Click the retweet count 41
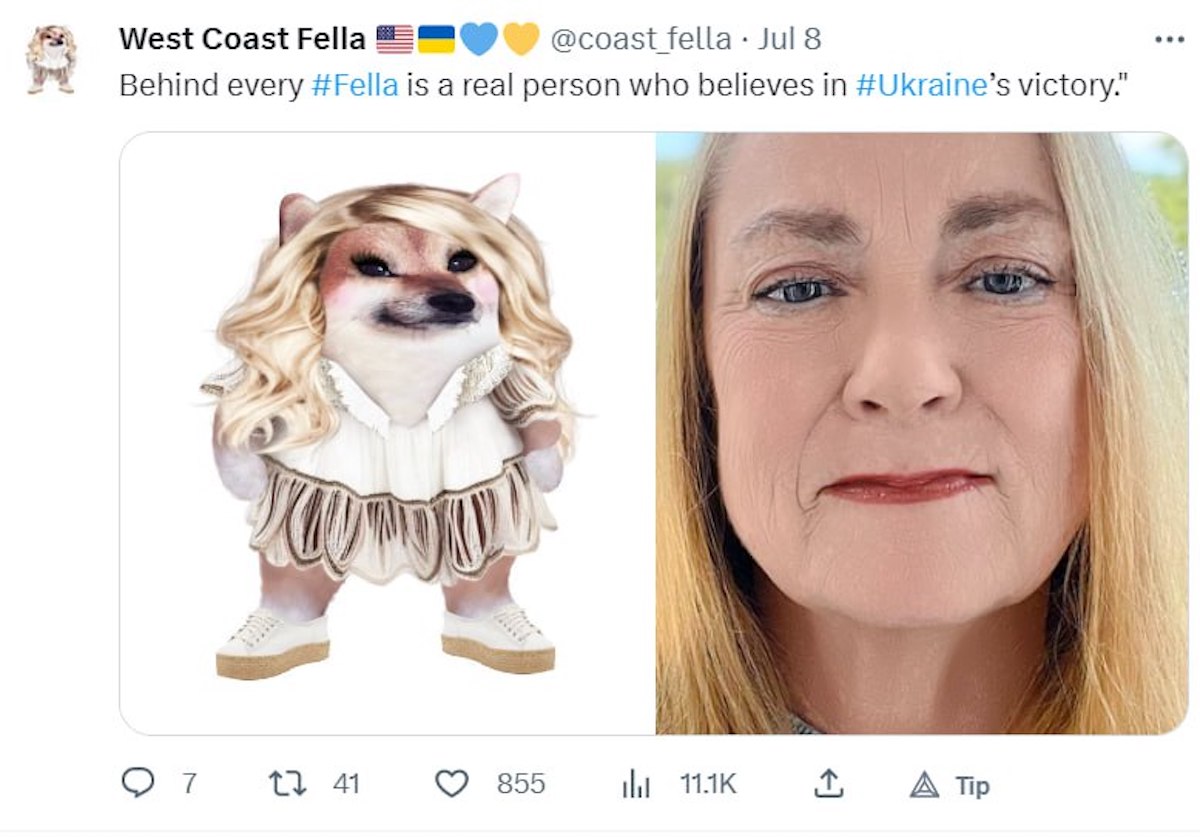The image size is (1200, 838). [x=346, y=784]
